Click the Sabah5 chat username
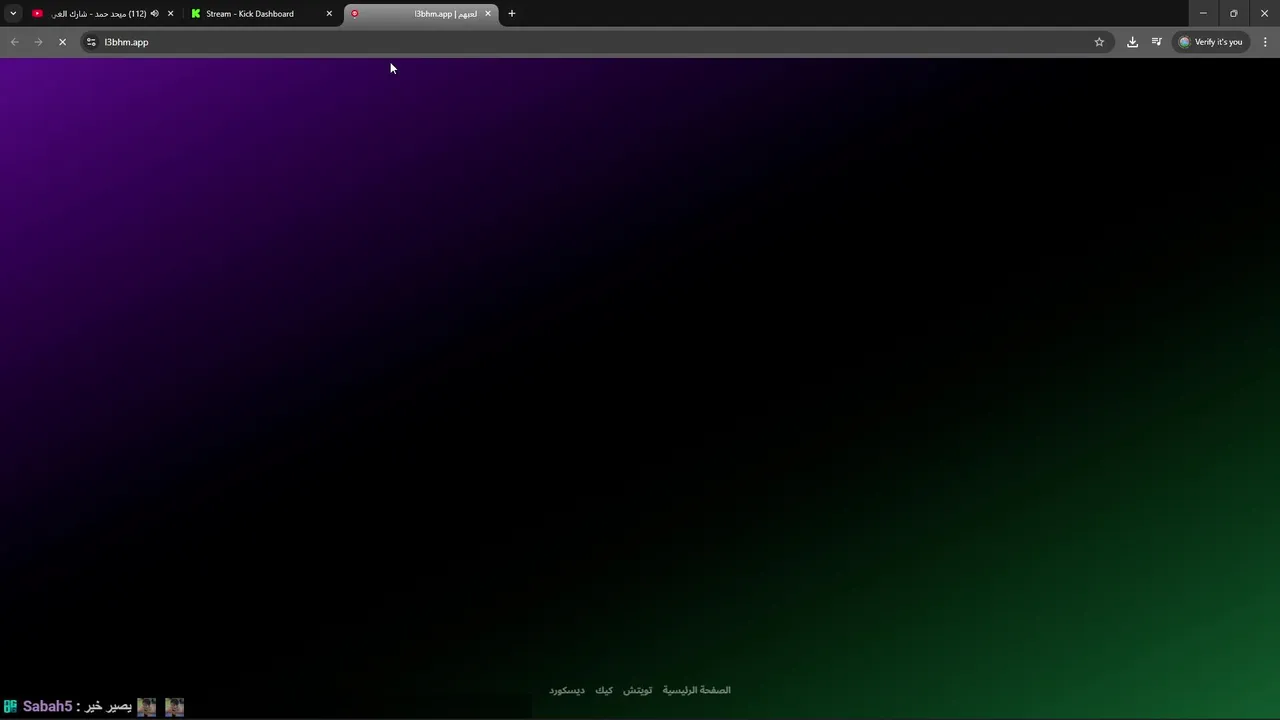 47,707
